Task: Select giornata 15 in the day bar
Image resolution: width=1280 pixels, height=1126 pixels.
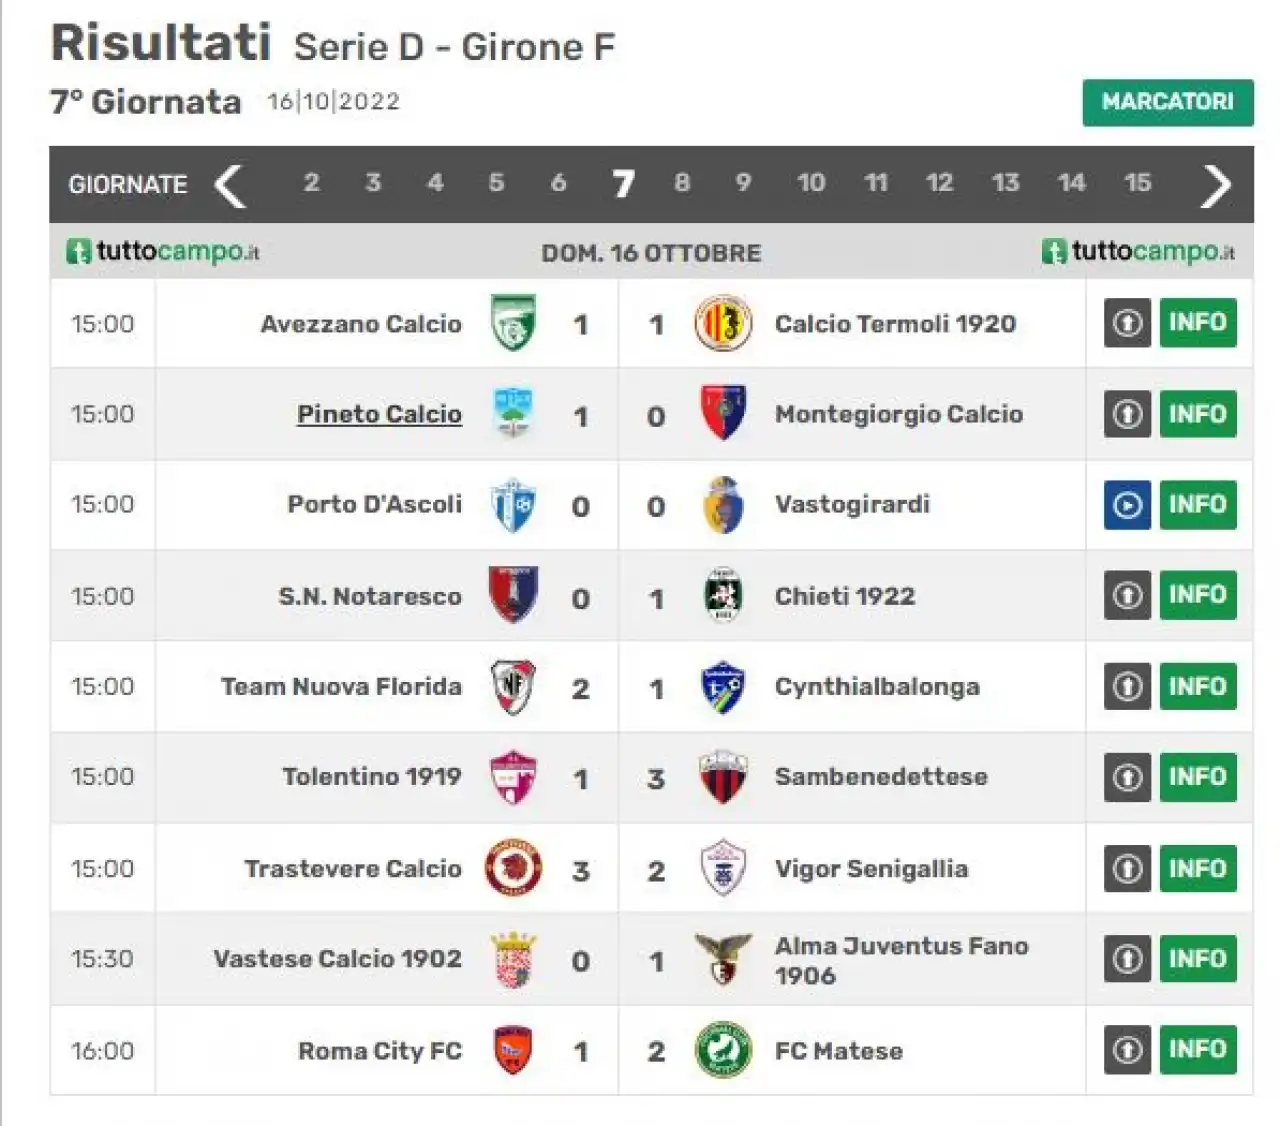Action: click(x=1137, y=182)
